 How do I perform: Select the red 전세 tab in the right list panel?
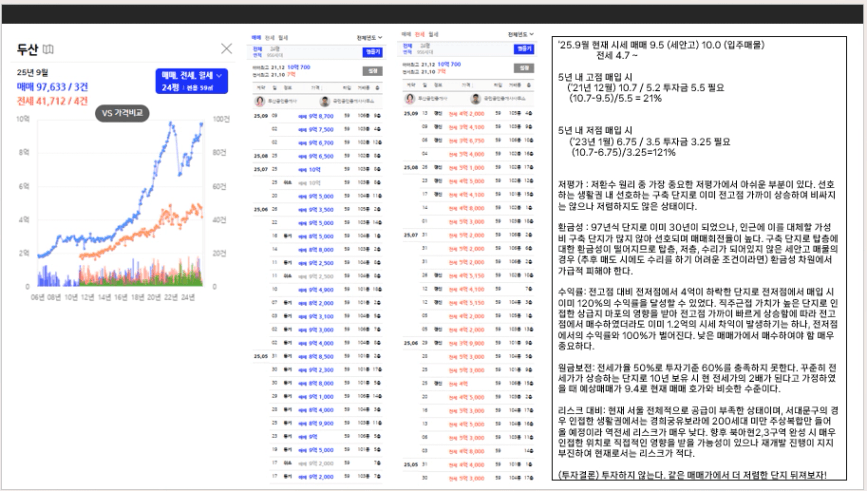coord(420,34)
